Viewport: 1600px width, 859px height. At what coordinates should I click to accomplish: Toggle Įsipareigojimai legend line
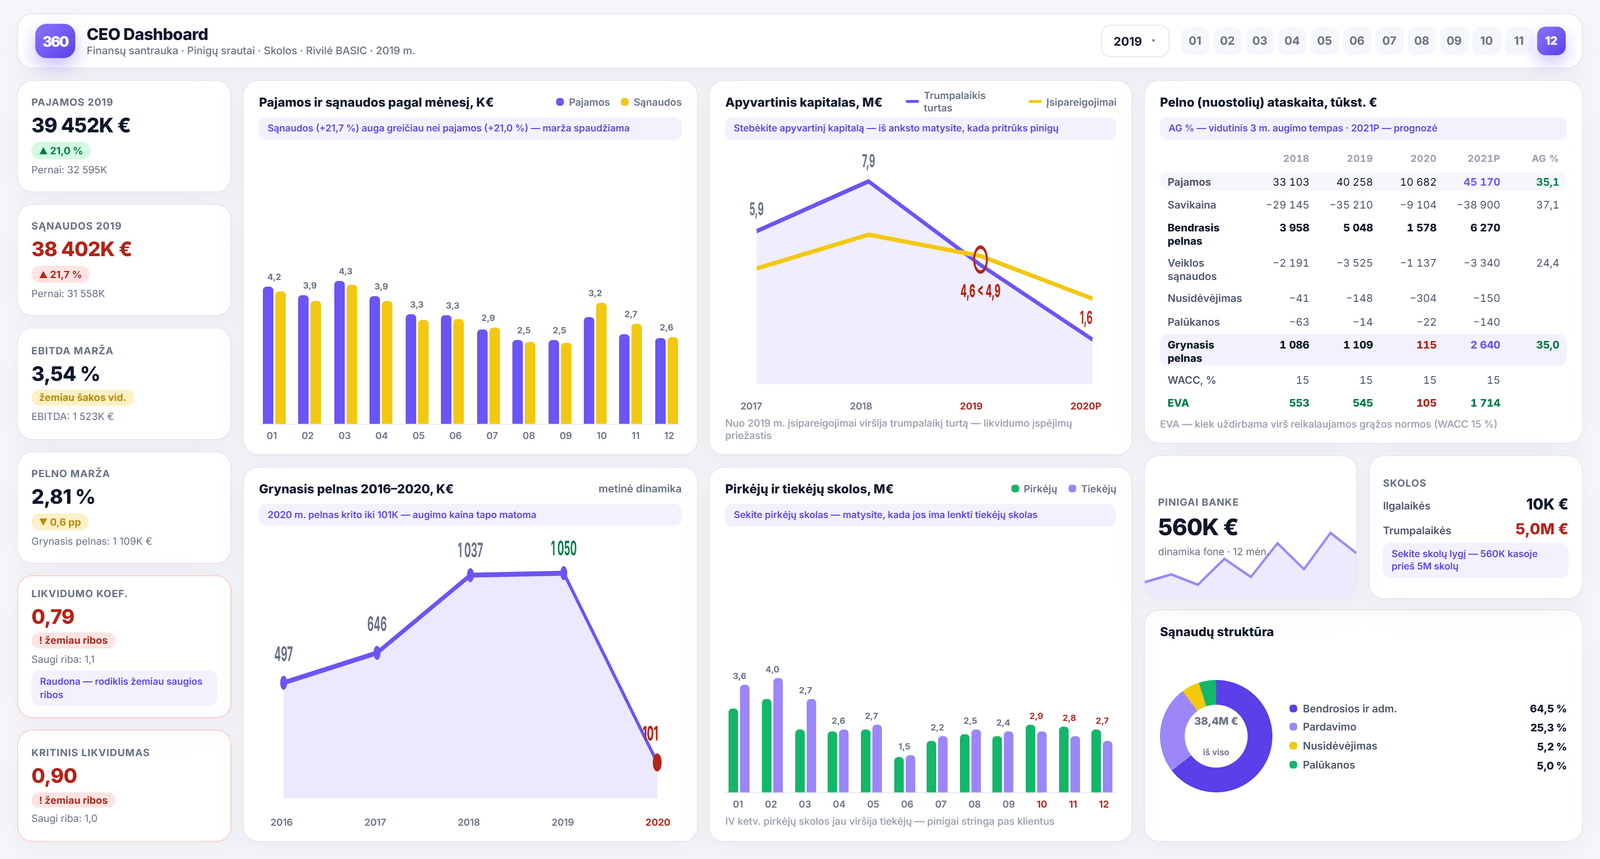[x=1072, y=102]
